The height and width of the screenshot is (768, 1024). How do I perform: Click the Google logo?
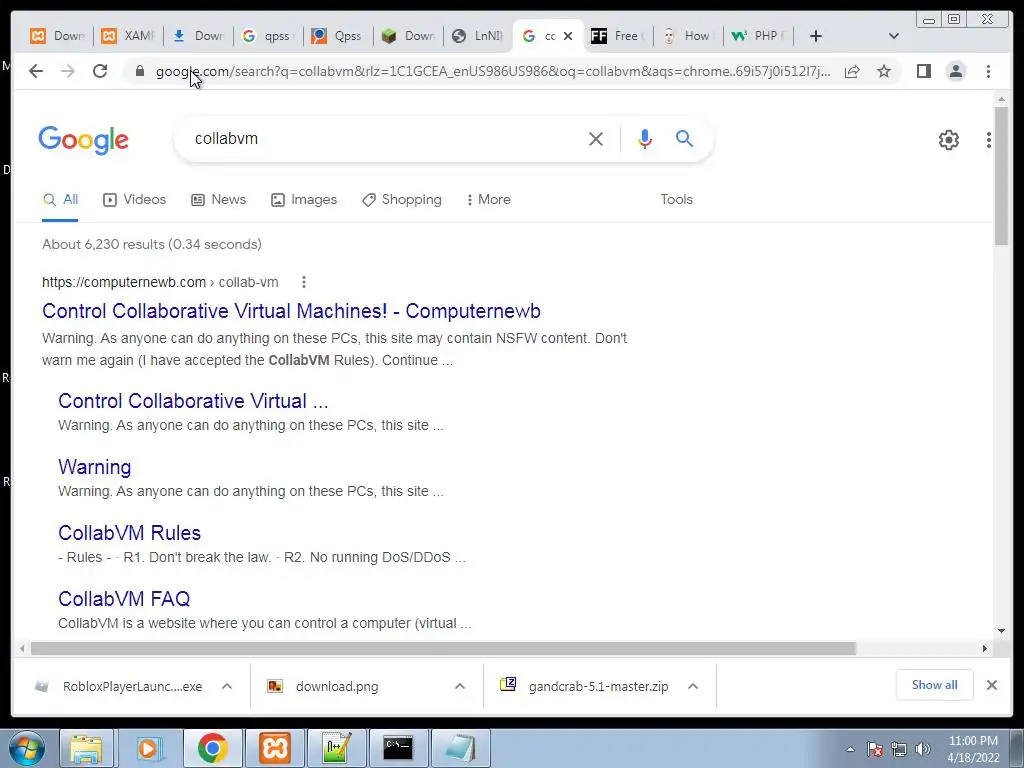pyautogui.click(x=84, y=140)
